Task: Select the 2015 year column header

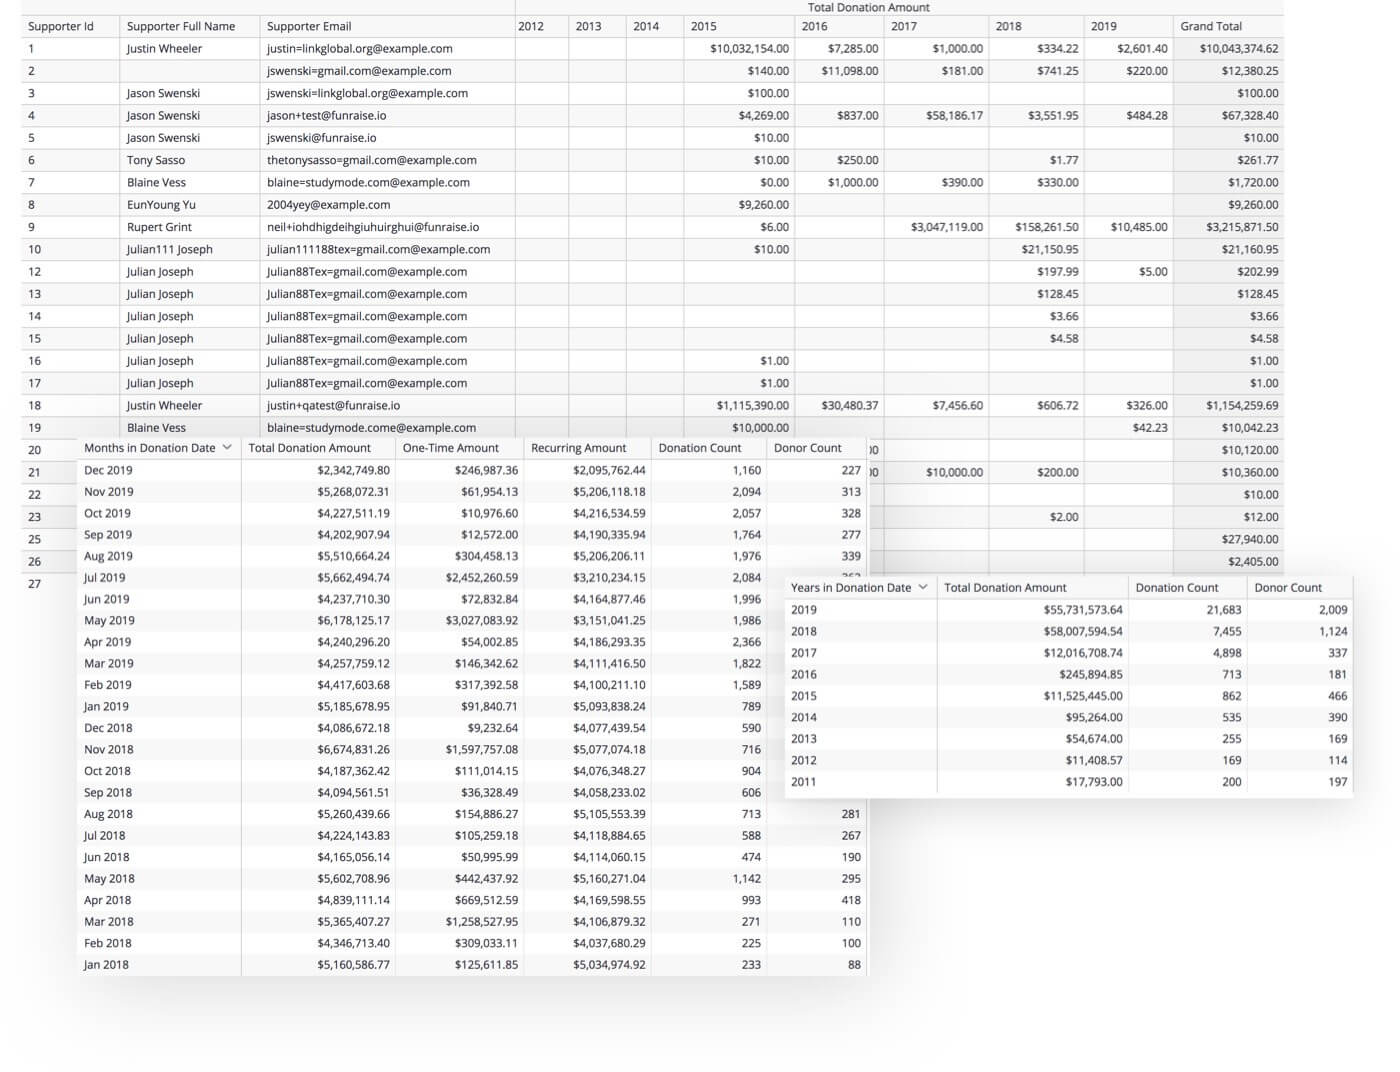Action: click(x=703, y=26)
